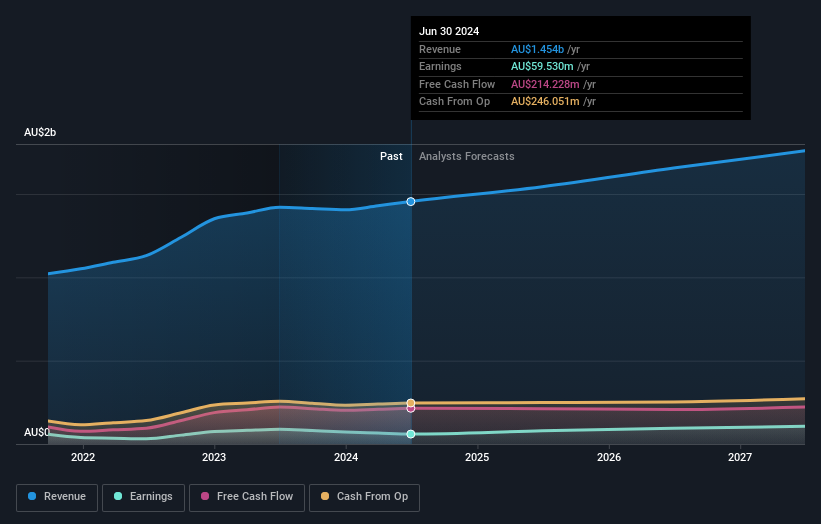The image size is (821, 524).
Task: Toggle the Cash From Op legend series
Action: pyautogui.click(x=364, y=497)
